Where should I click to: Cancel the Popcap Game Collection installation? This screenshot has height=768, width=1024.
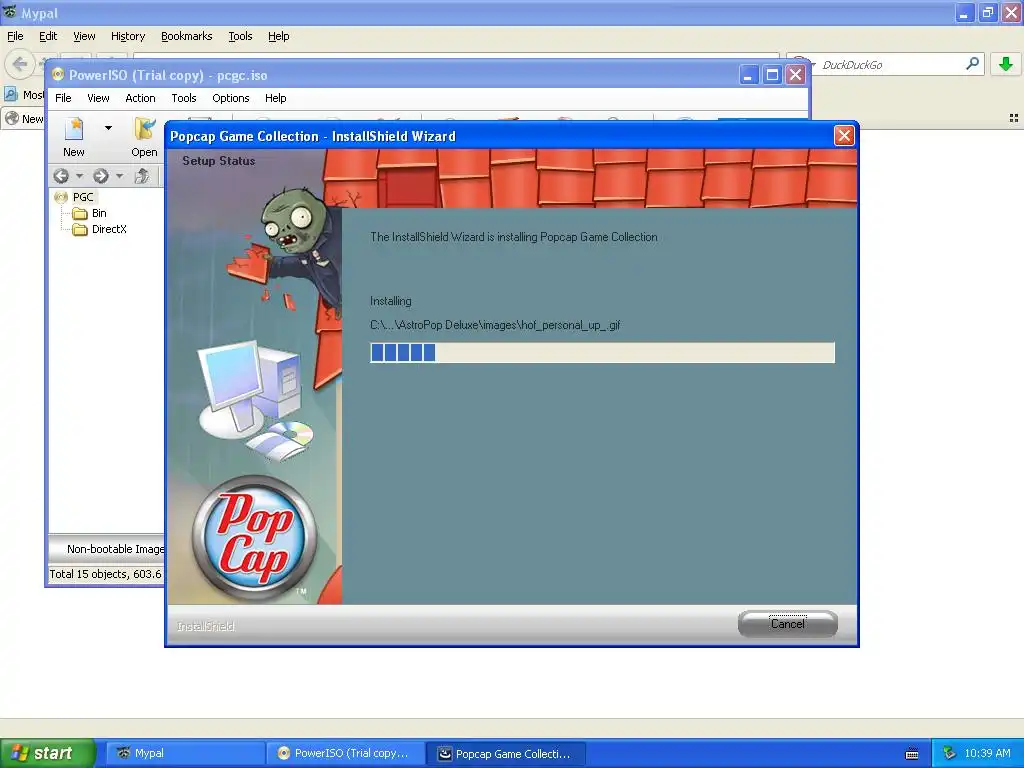tap(788, 624)
